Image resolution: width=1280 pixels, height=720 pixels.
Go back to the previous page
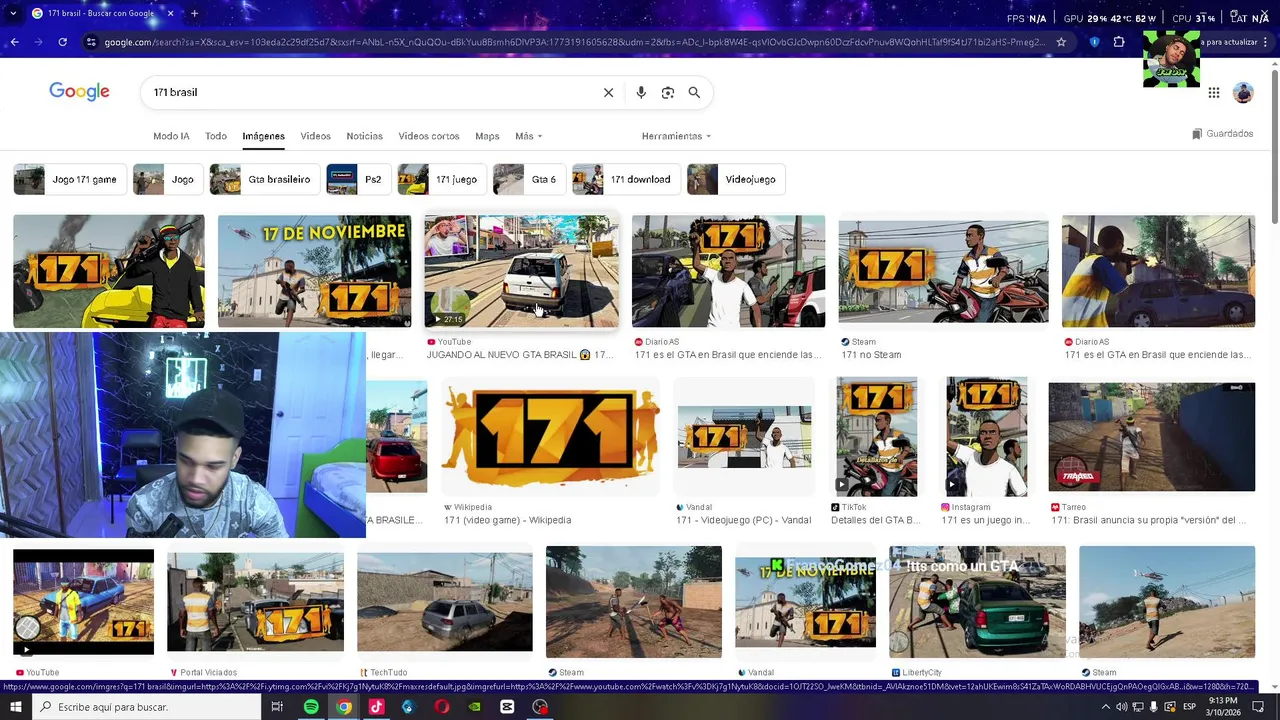tap(14, 42)
